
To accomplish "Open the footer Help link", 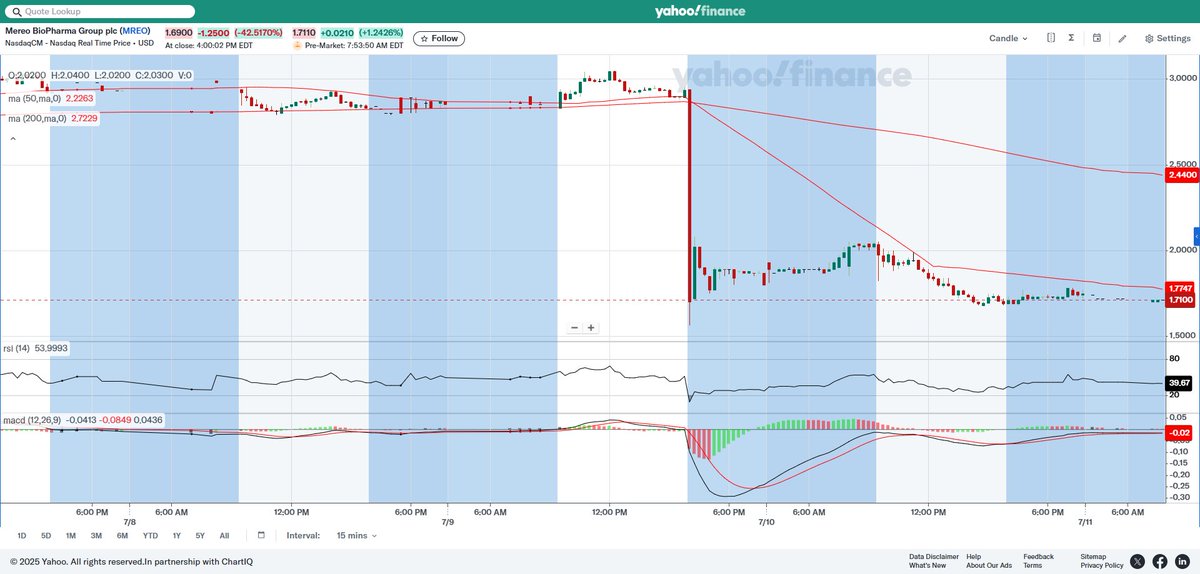I will coord(974,556).
